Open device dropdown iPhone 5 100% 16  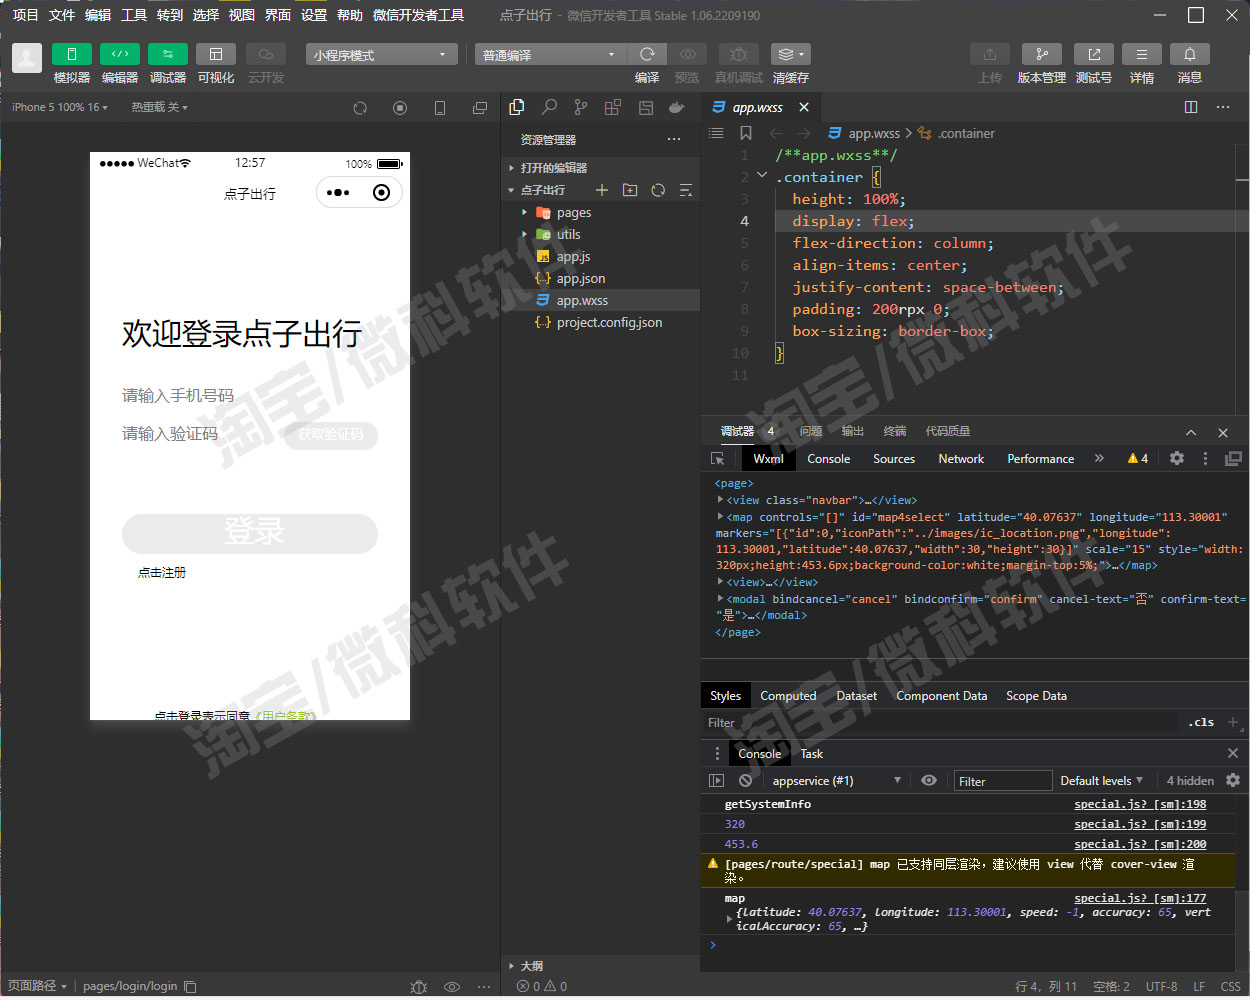coord(60,107)
